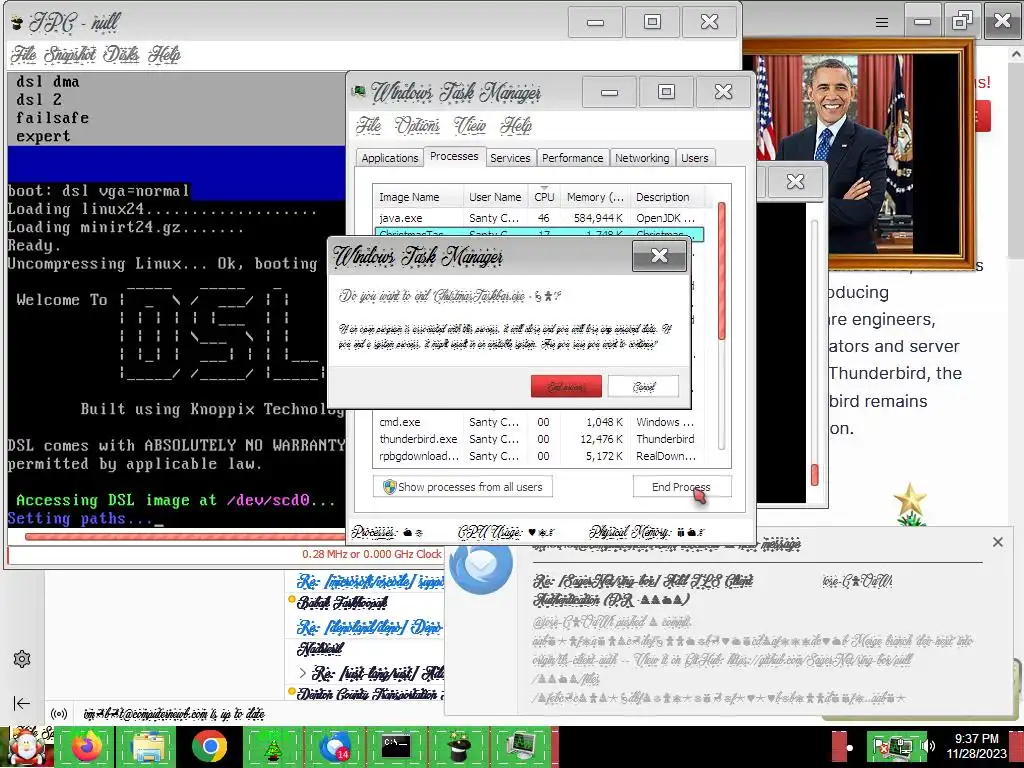Image resolution: width=1024 pixels, height=768 pixels.
Task: Launch Google Chrome from the taskbar
Action: [210, 746]
